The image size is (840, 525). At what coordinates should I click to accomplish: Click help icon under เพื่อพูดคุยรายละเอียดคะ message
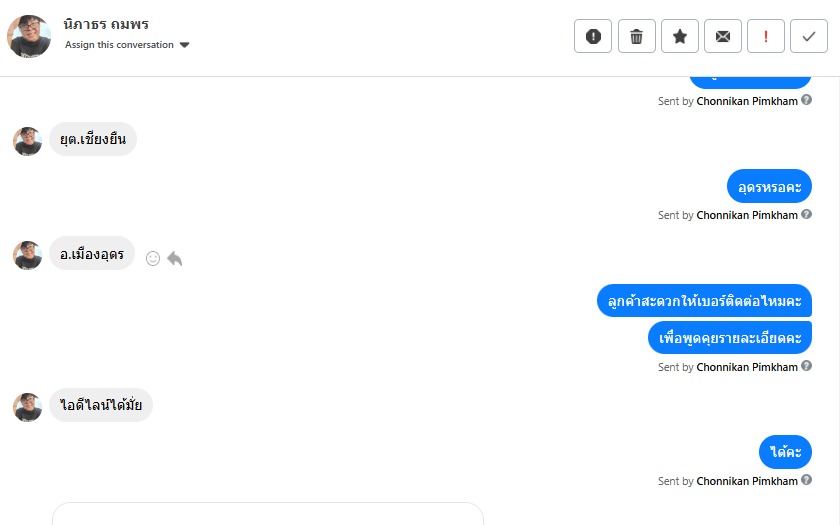(806, 366)
